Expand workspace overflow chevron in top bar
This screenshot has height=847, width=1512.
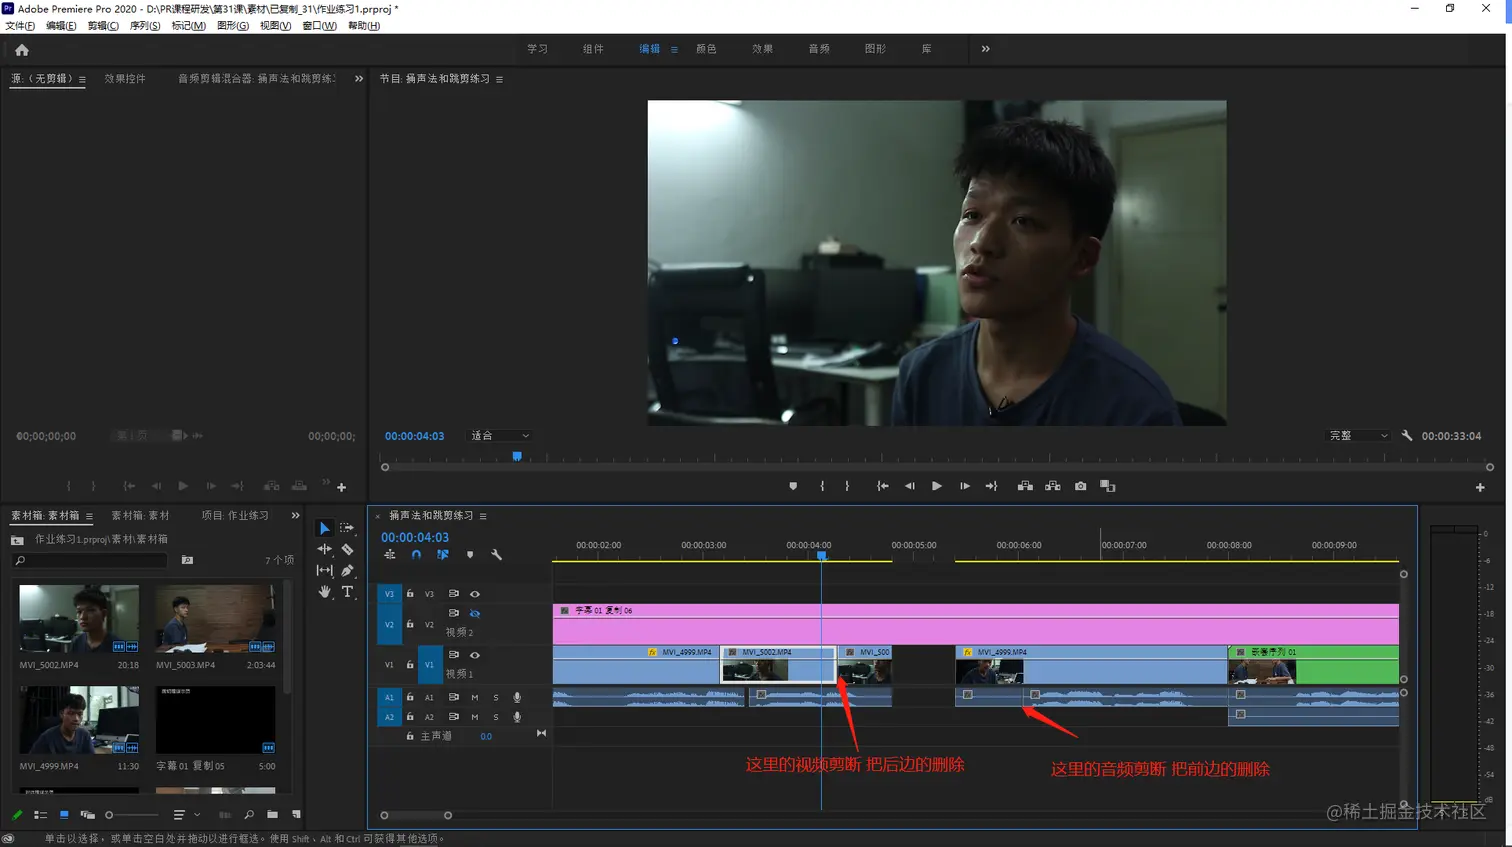pyautogui.click(x=985, y=49)
